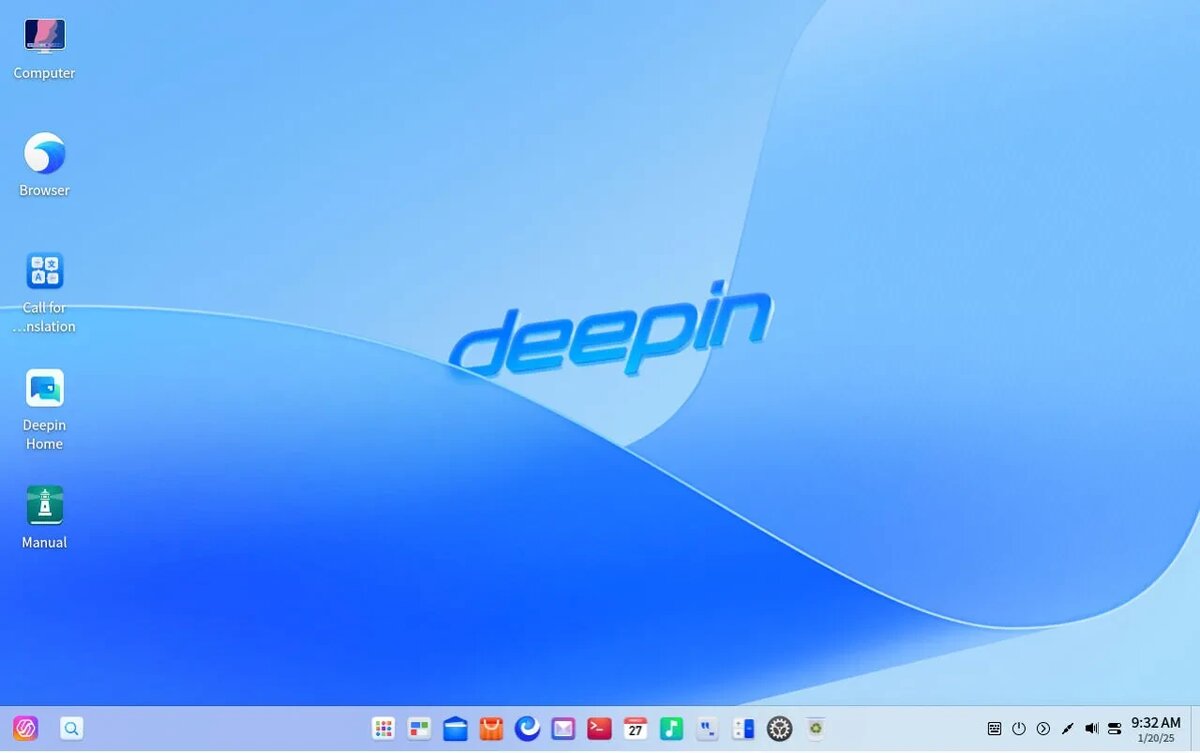
Task: Select the "Browser" label text
Action: pos(44,190)
